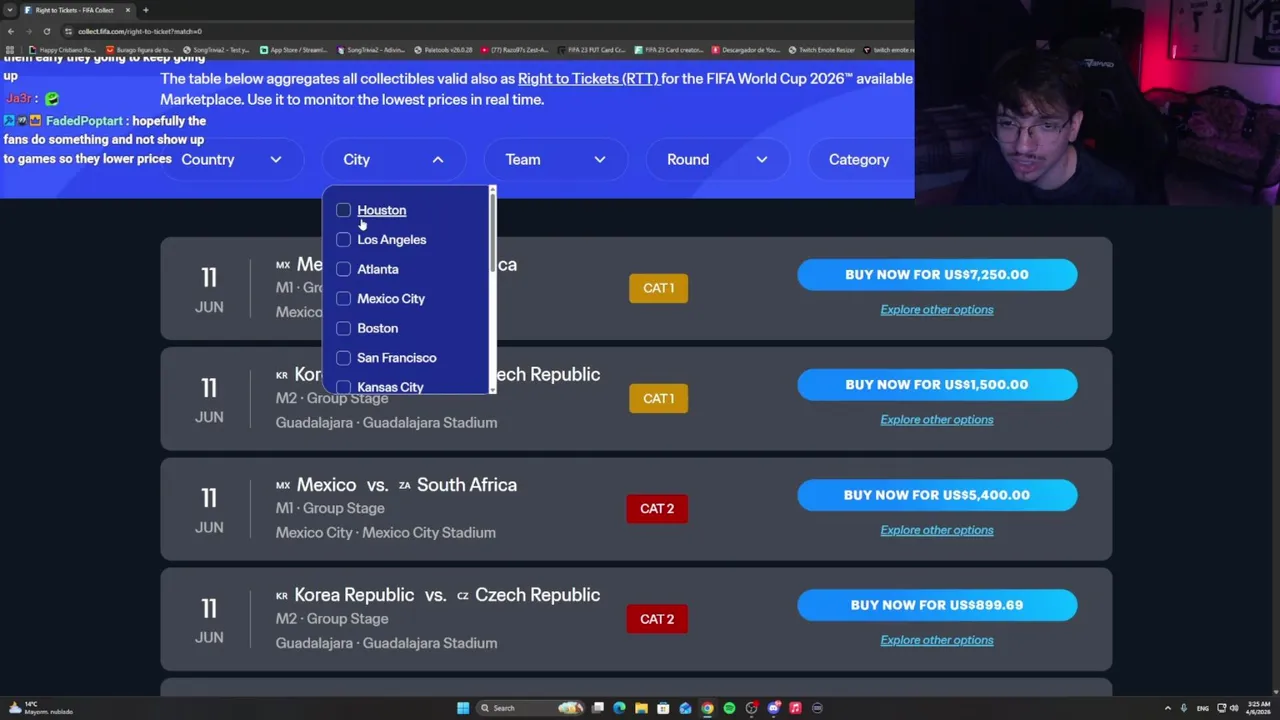Click the microphone tray icon
The height and width of the screenshot is (720, 1280).
[1184, 708]
